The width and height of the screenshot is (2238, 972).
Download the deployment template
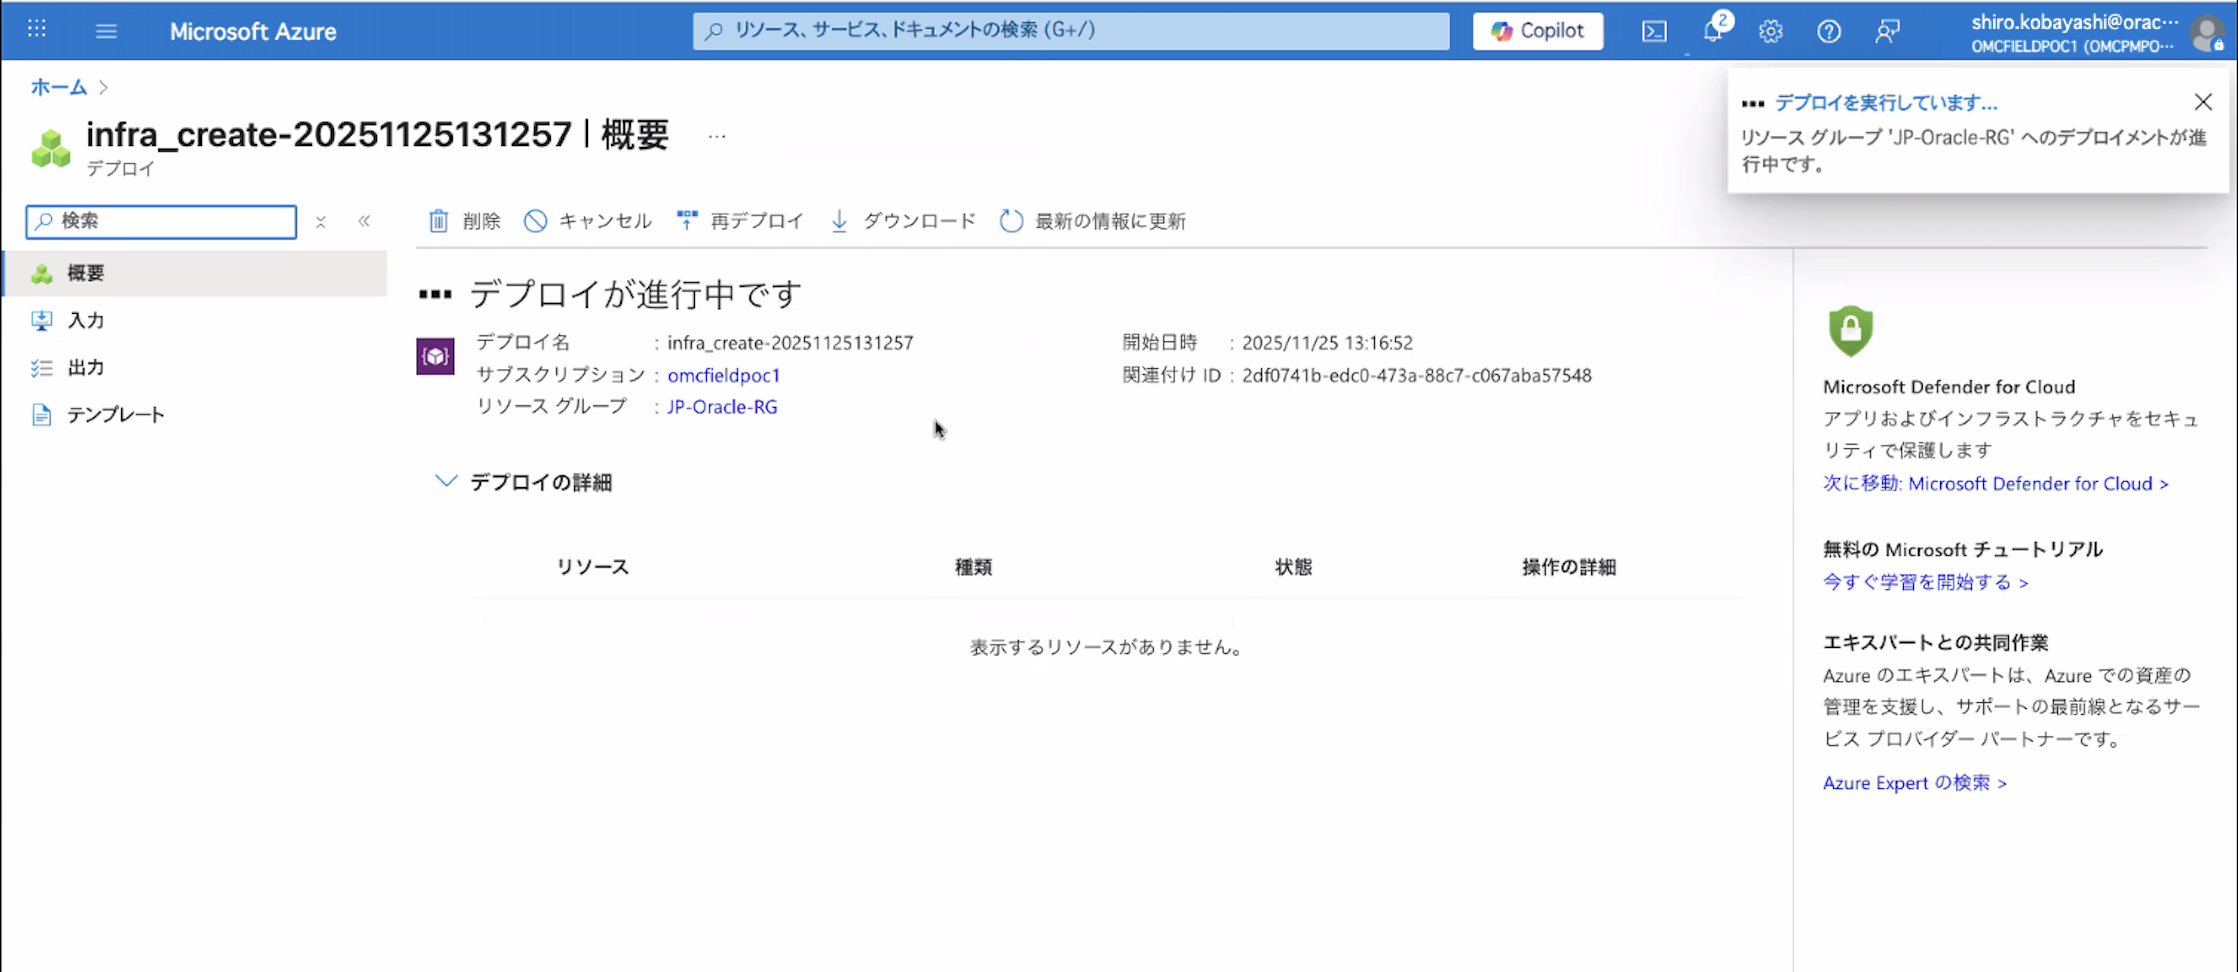pos(901,221)
